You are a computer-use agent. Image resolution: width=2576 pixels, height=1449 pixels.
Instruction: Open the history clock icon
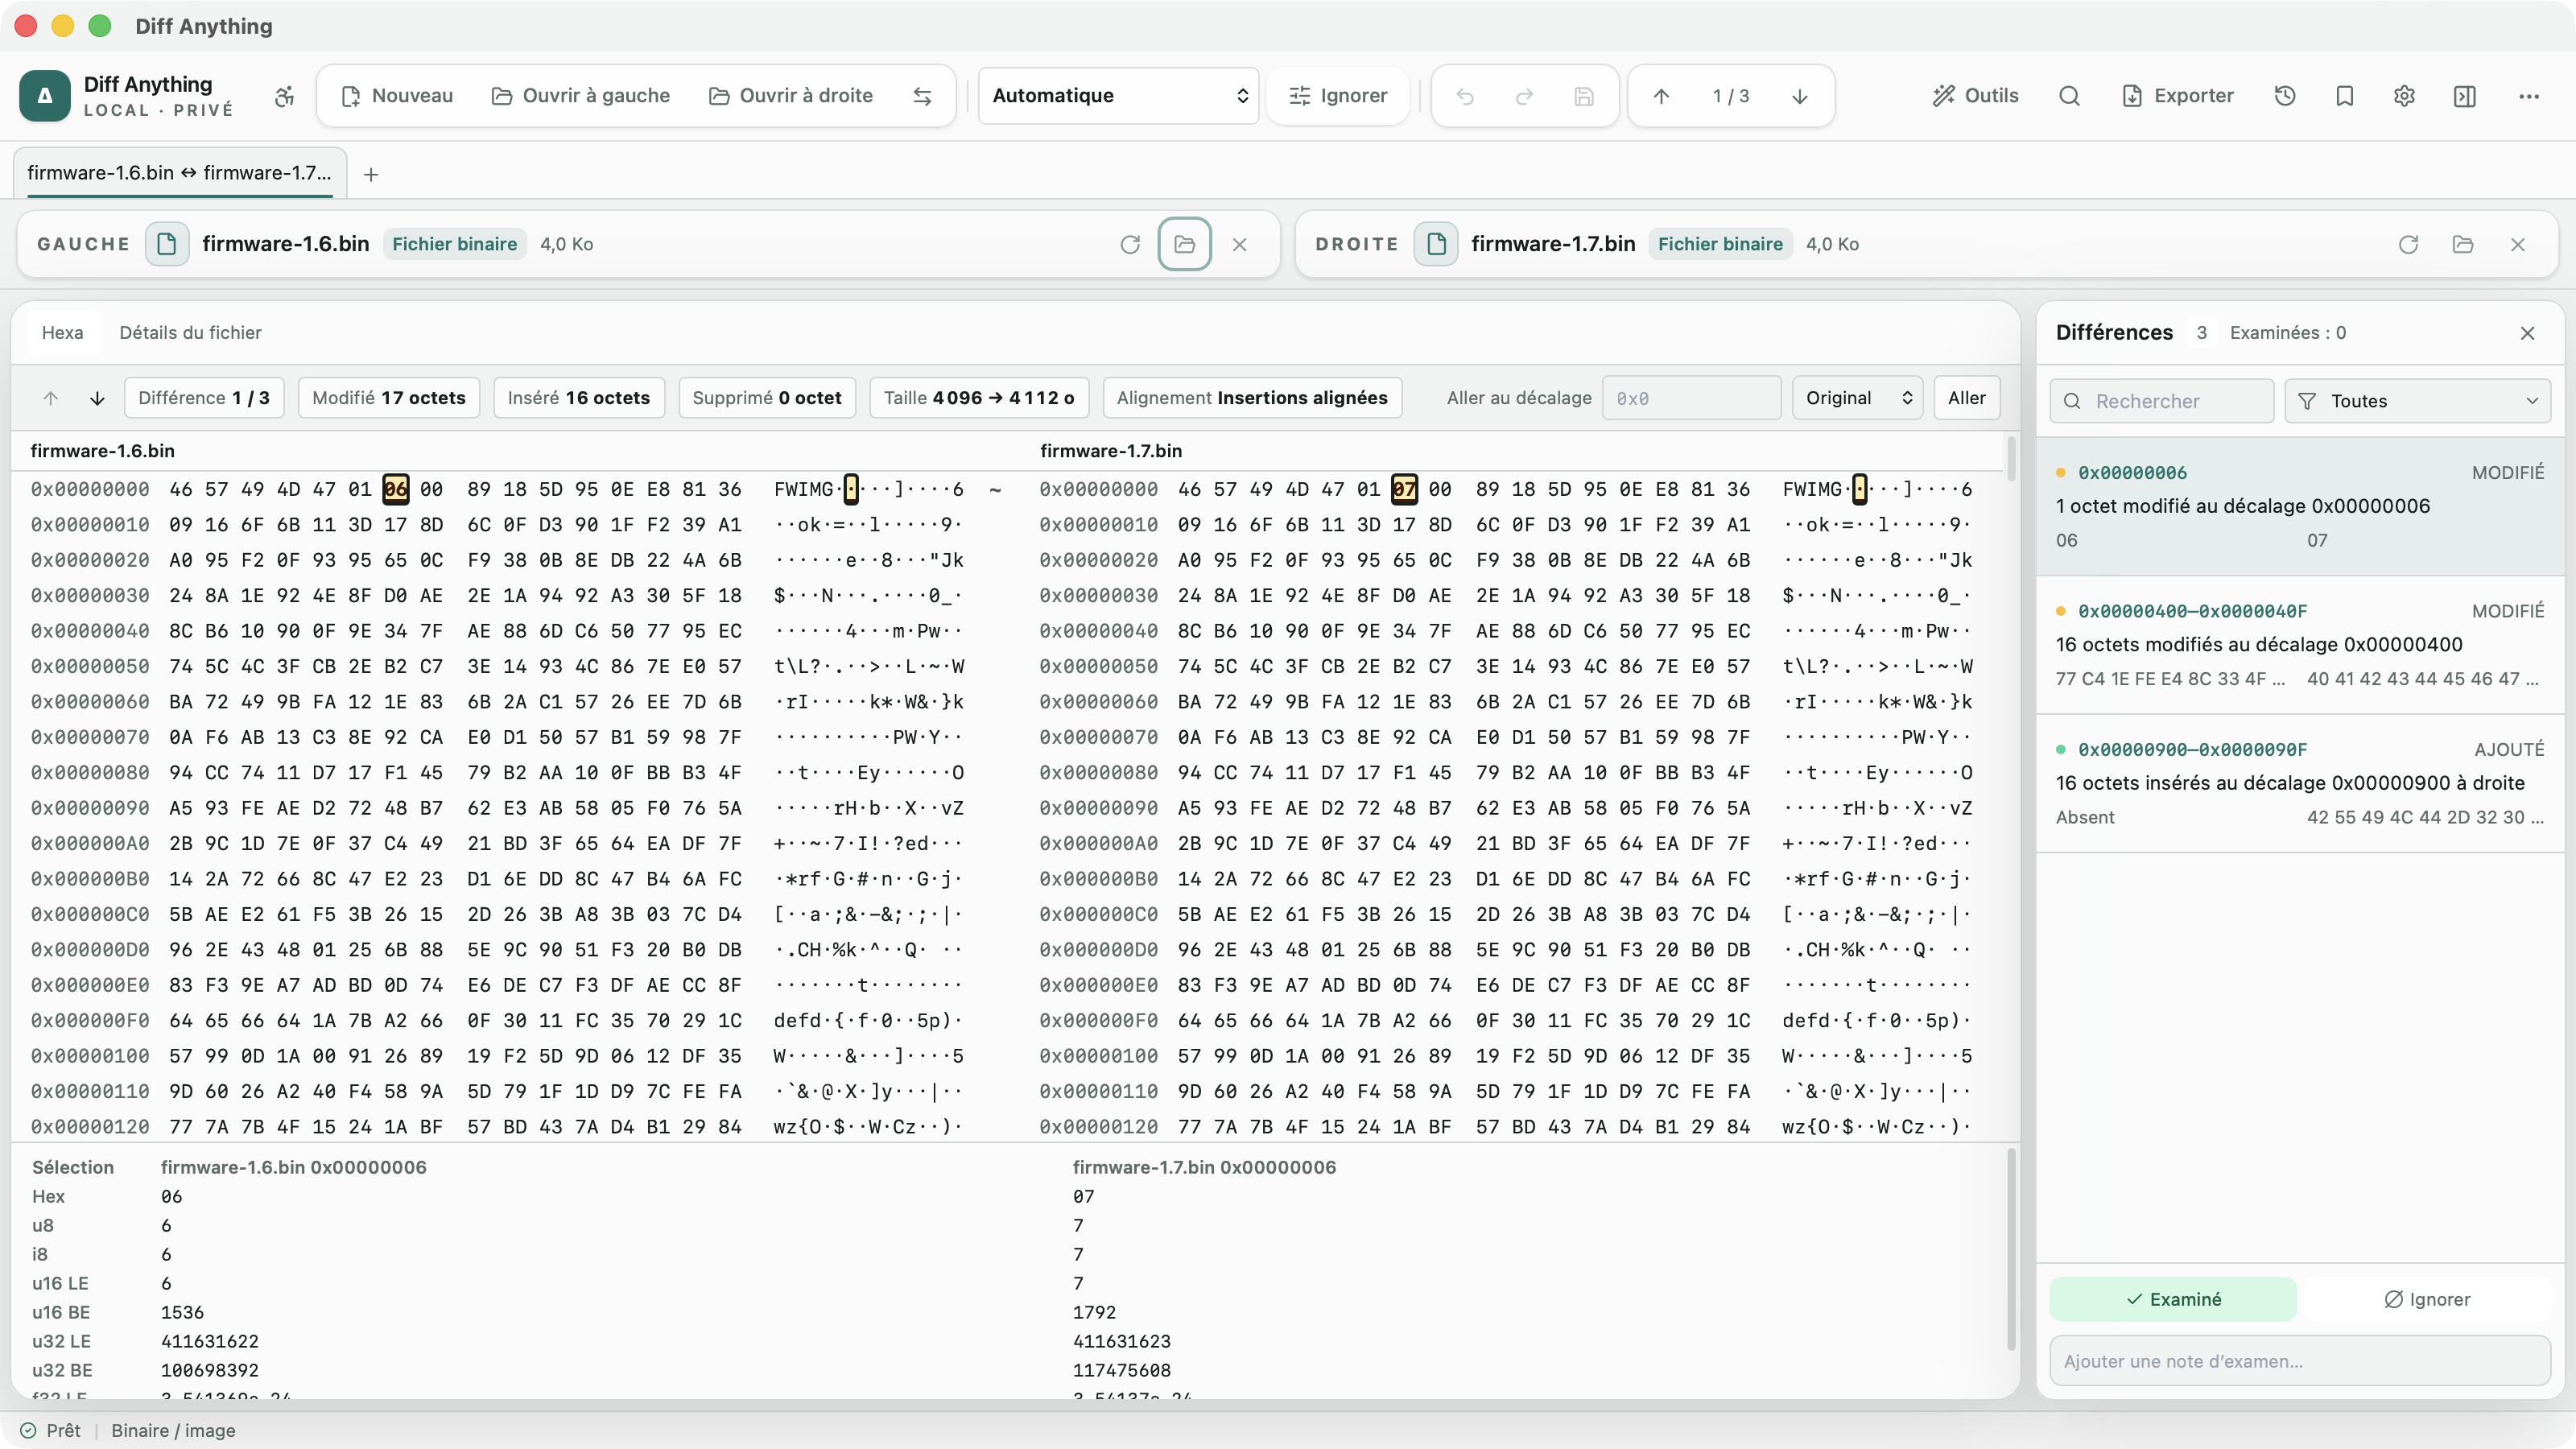point(2285,96)
